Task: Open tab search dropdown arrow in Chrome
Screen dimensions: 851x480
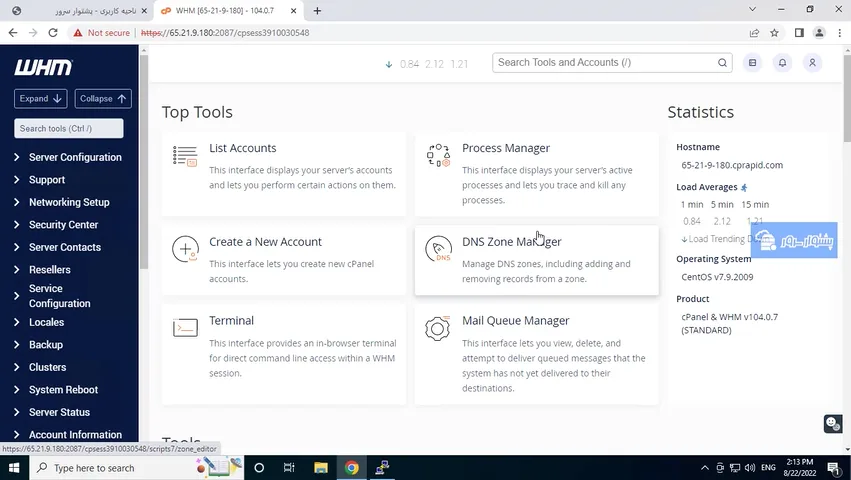Action: (752, 9)
